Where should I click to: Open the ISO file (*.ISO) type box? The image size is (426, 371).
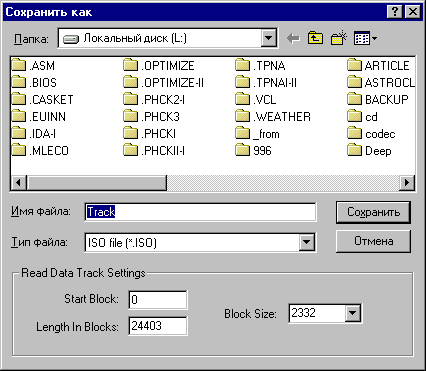[x=200, y=242]
